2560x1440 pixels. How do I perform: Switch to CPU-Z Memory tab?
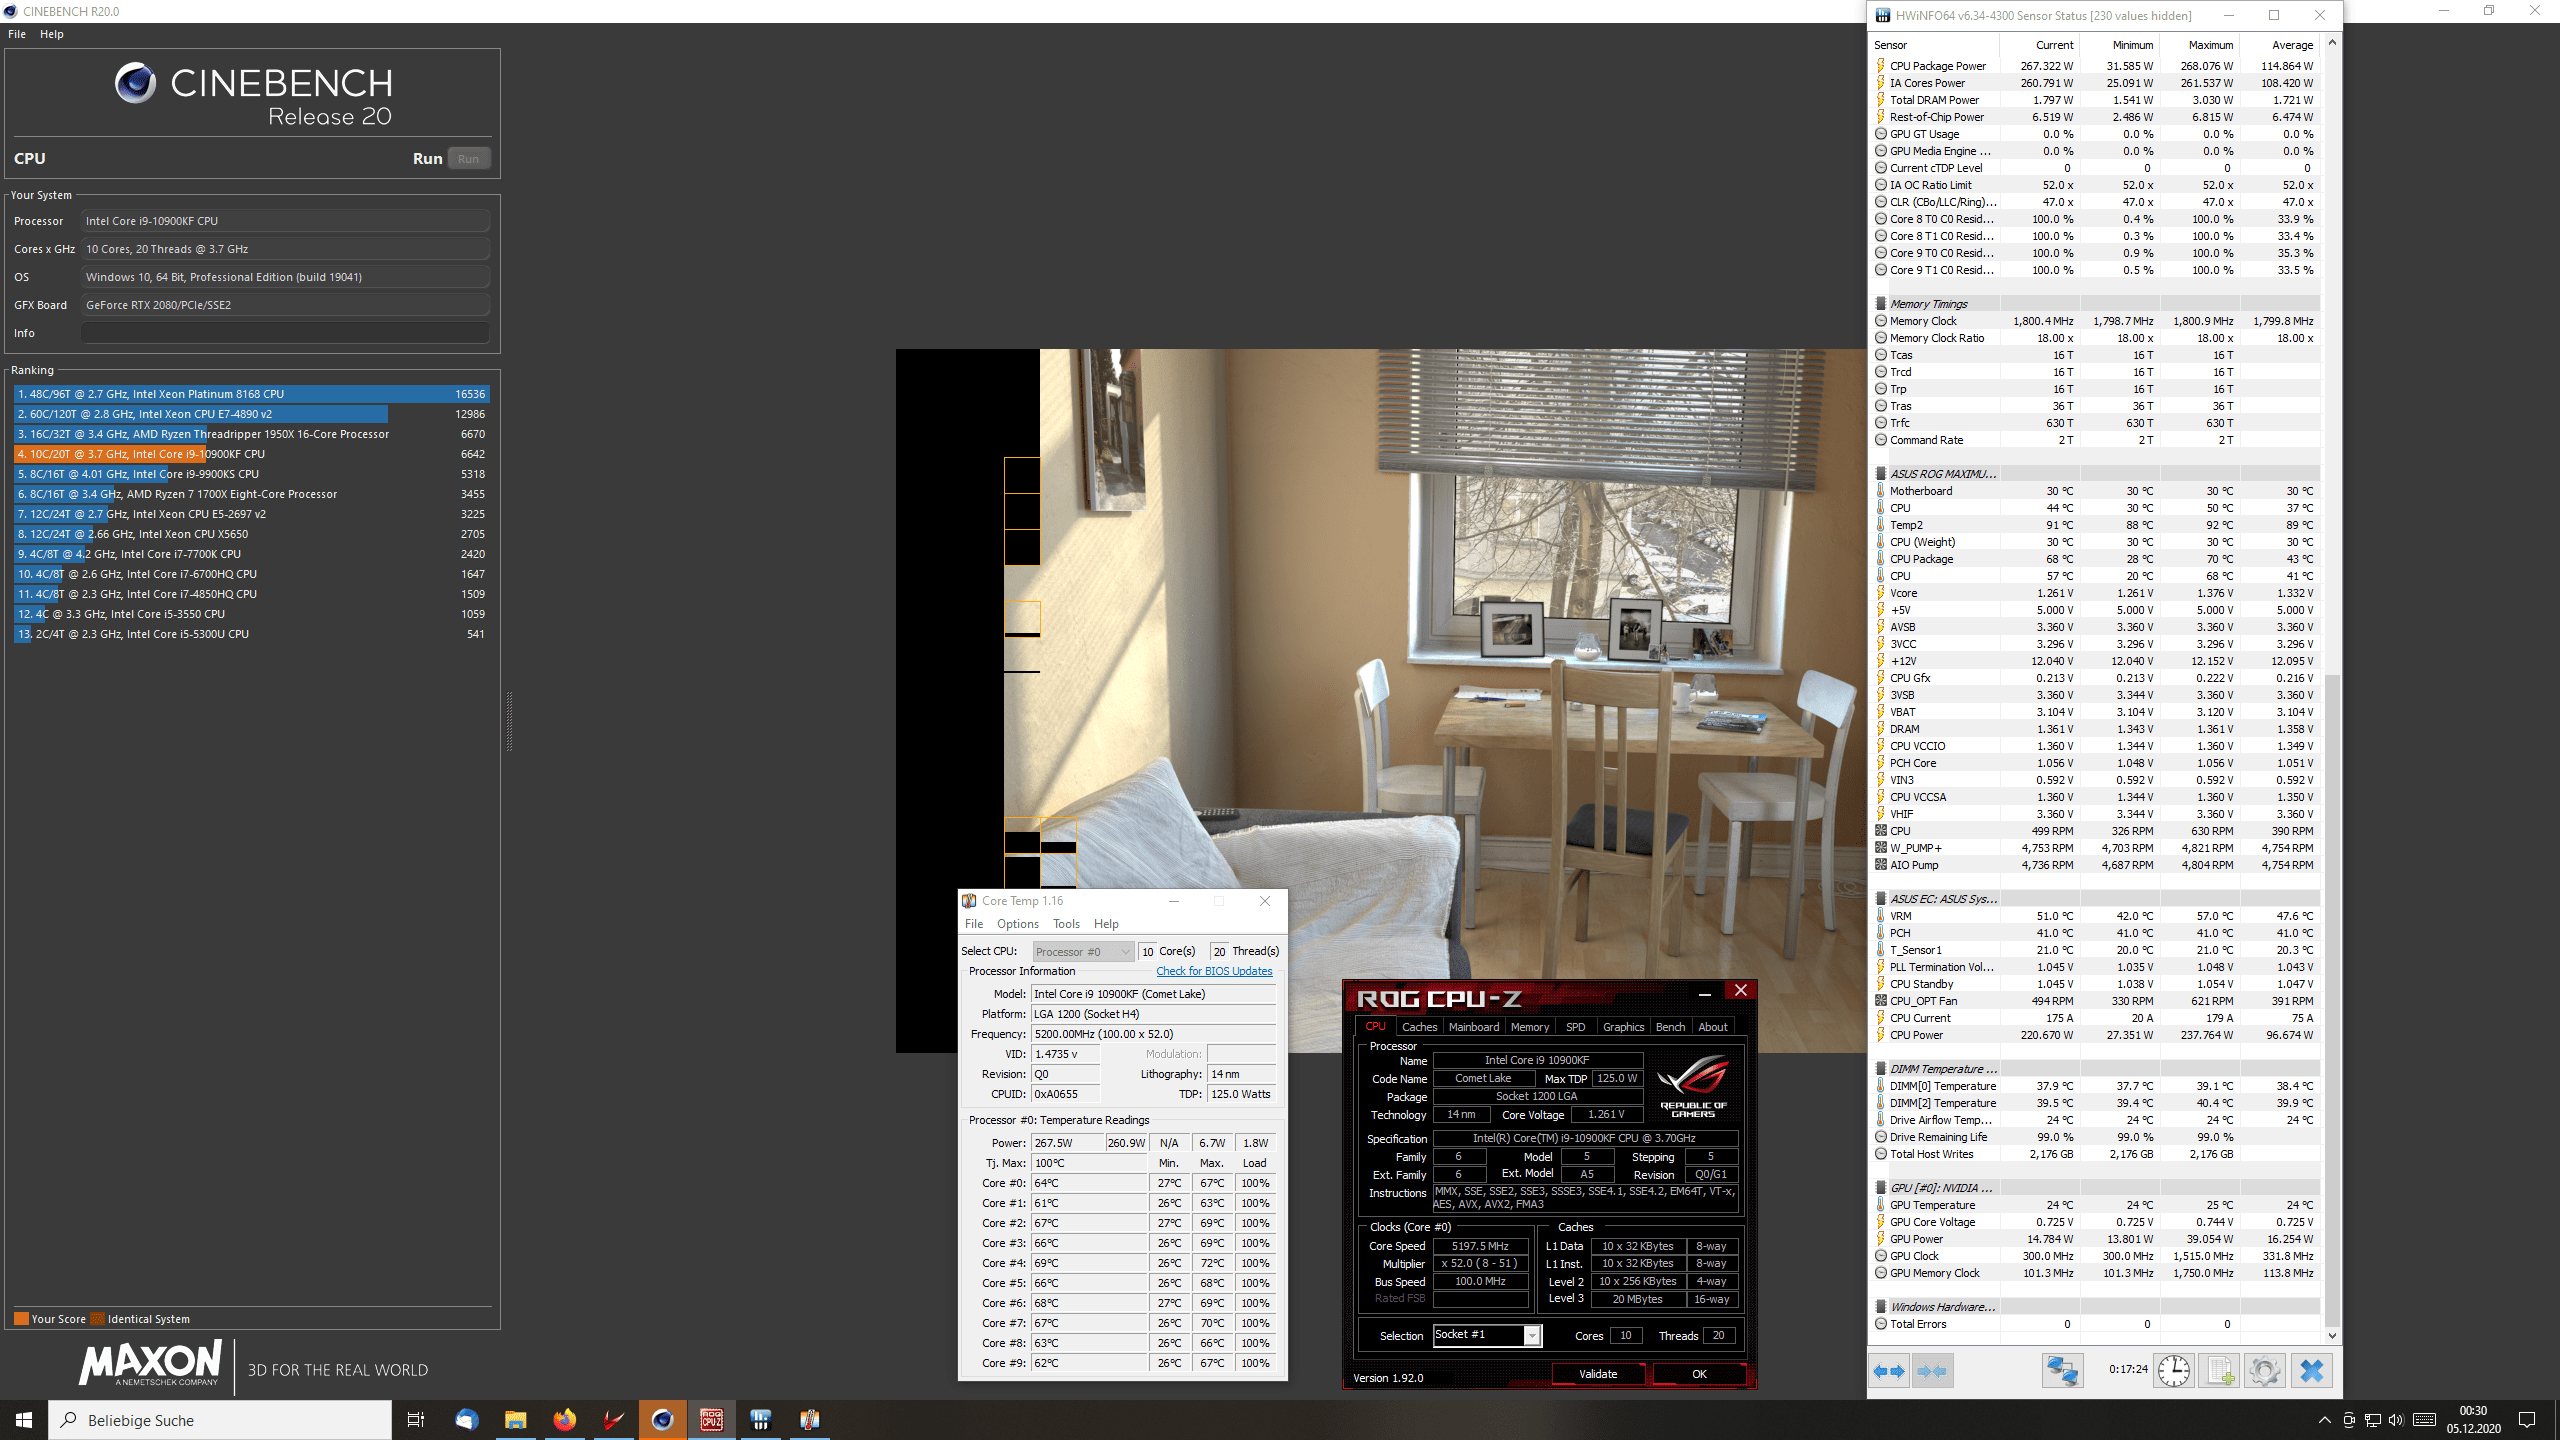click(1530, 1027)
